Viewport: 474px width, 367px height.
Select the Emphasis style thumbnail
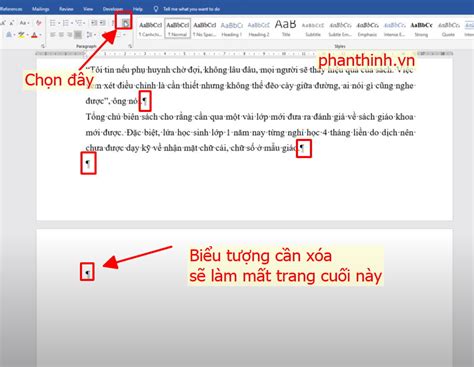click(x=367, y=28)
